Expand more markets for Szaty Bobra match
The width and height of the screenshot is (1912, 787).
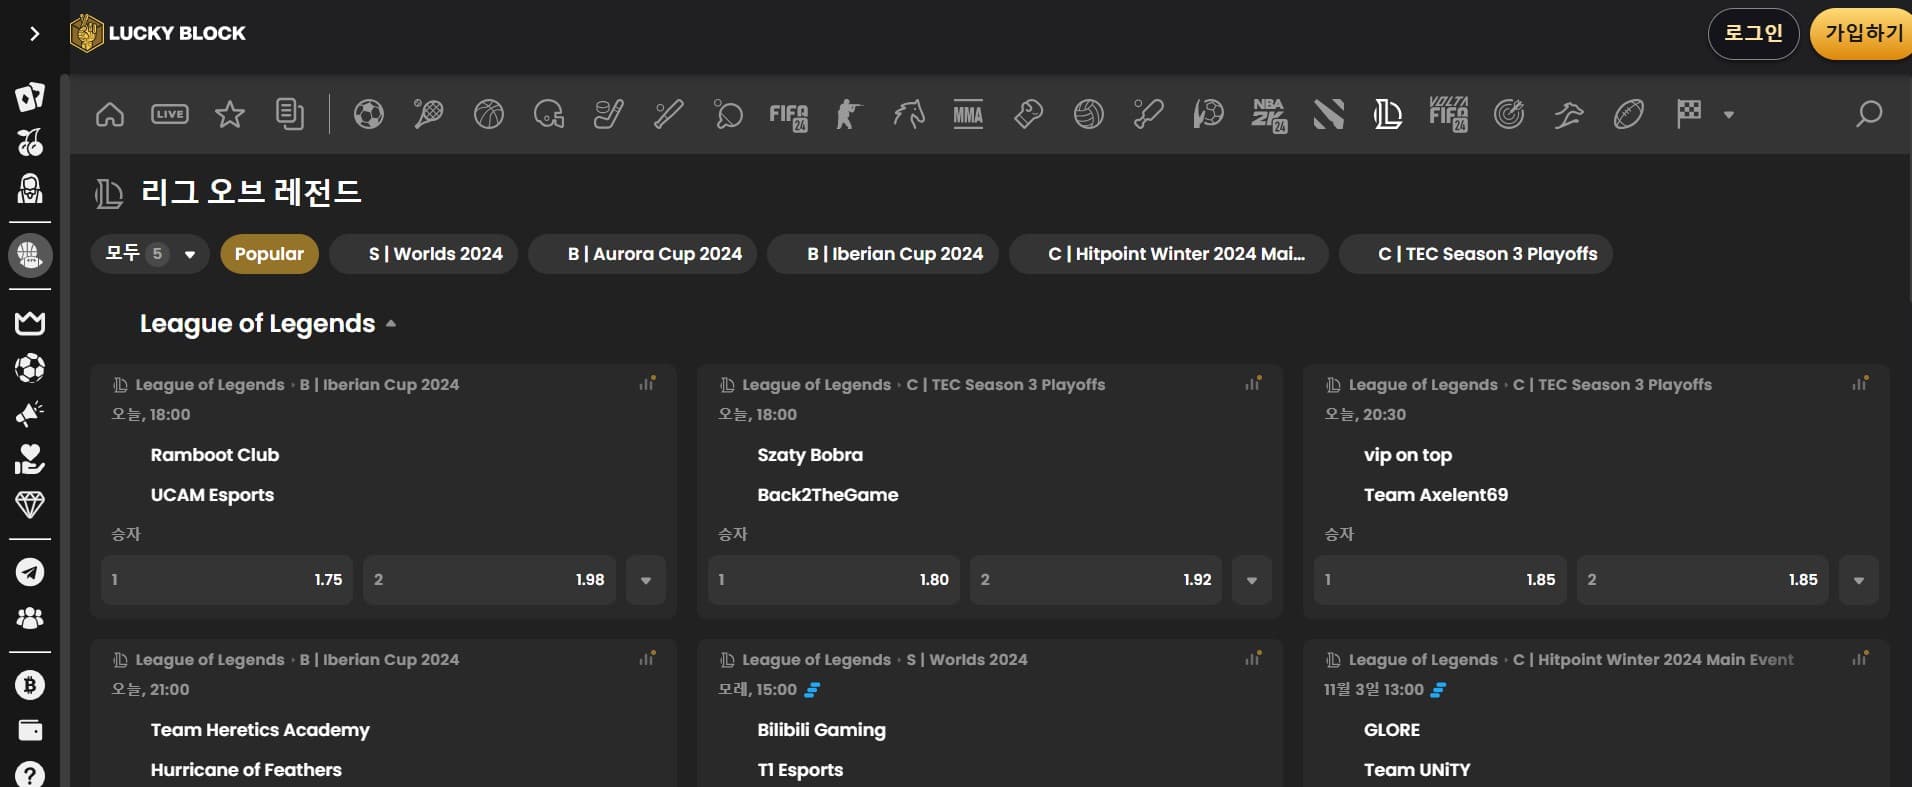[x=1252, y=580]
